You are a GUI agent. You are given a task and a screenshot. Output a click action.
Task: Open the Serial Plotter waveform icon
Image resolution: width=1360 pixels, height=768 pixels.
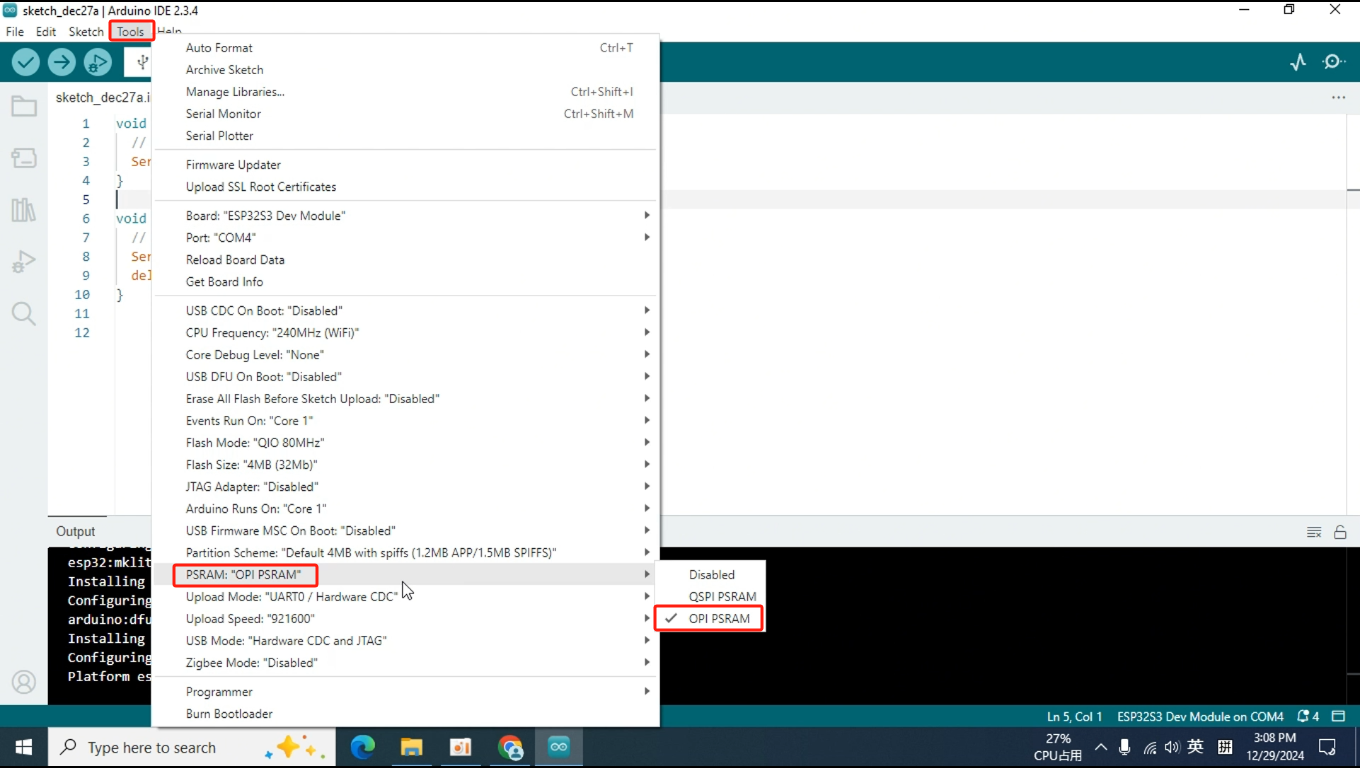1298,62
